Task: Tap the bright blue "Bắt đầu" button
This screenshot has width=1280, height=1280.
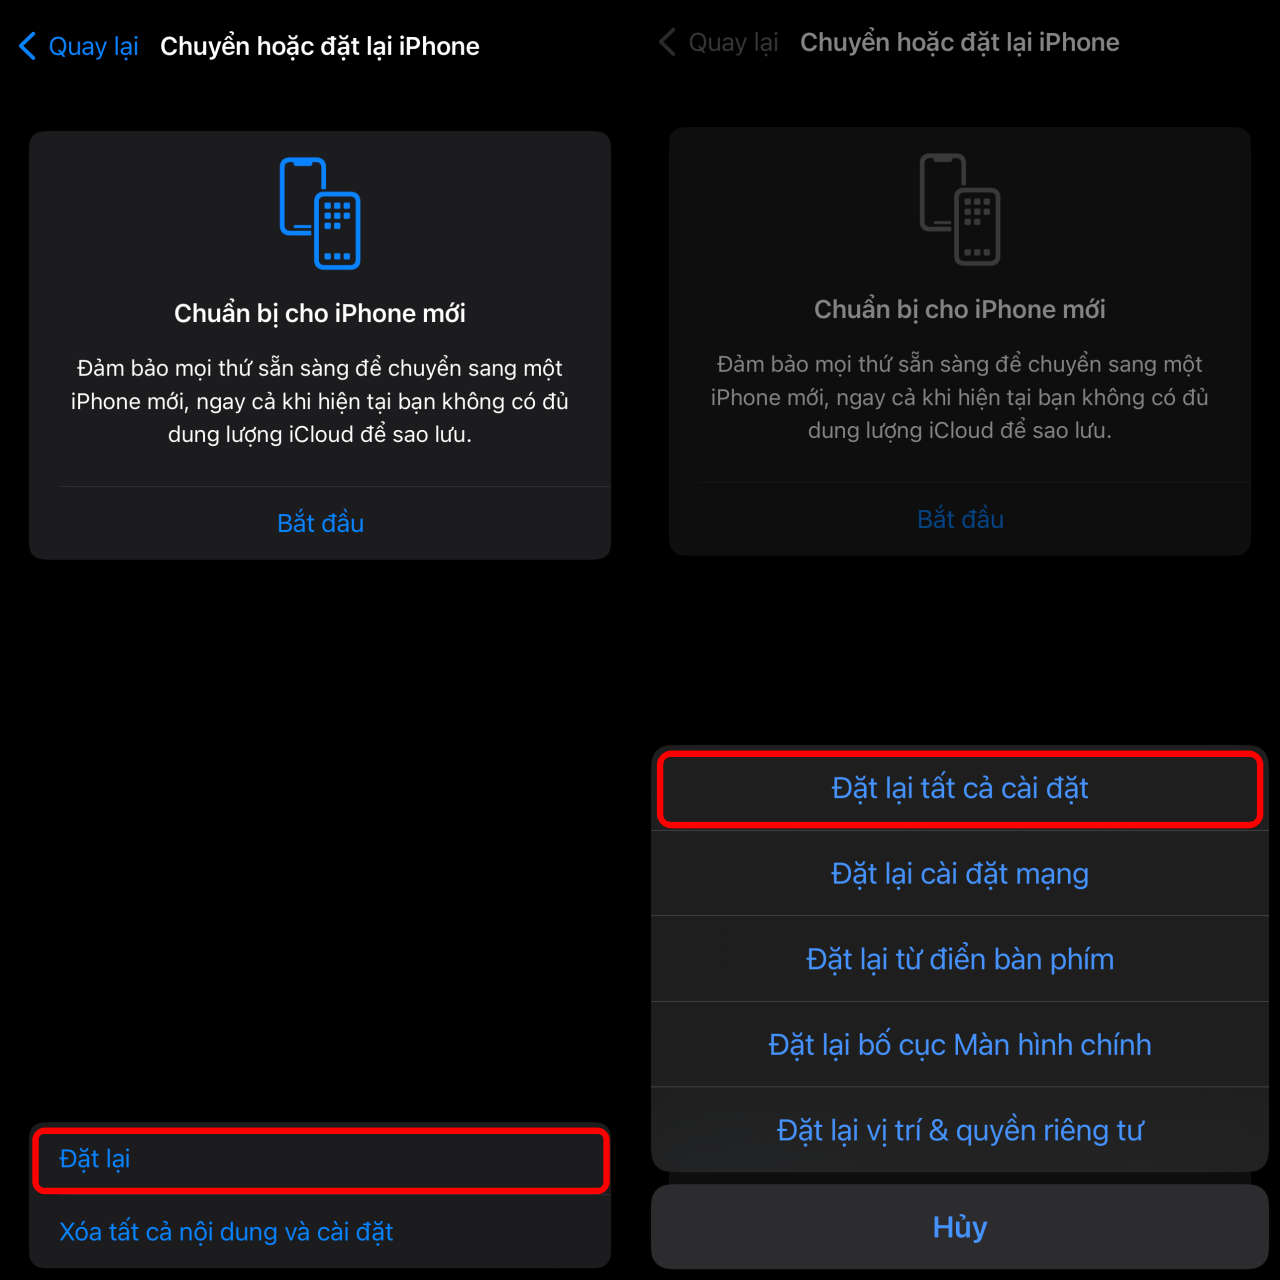Action: click(320, 523)
